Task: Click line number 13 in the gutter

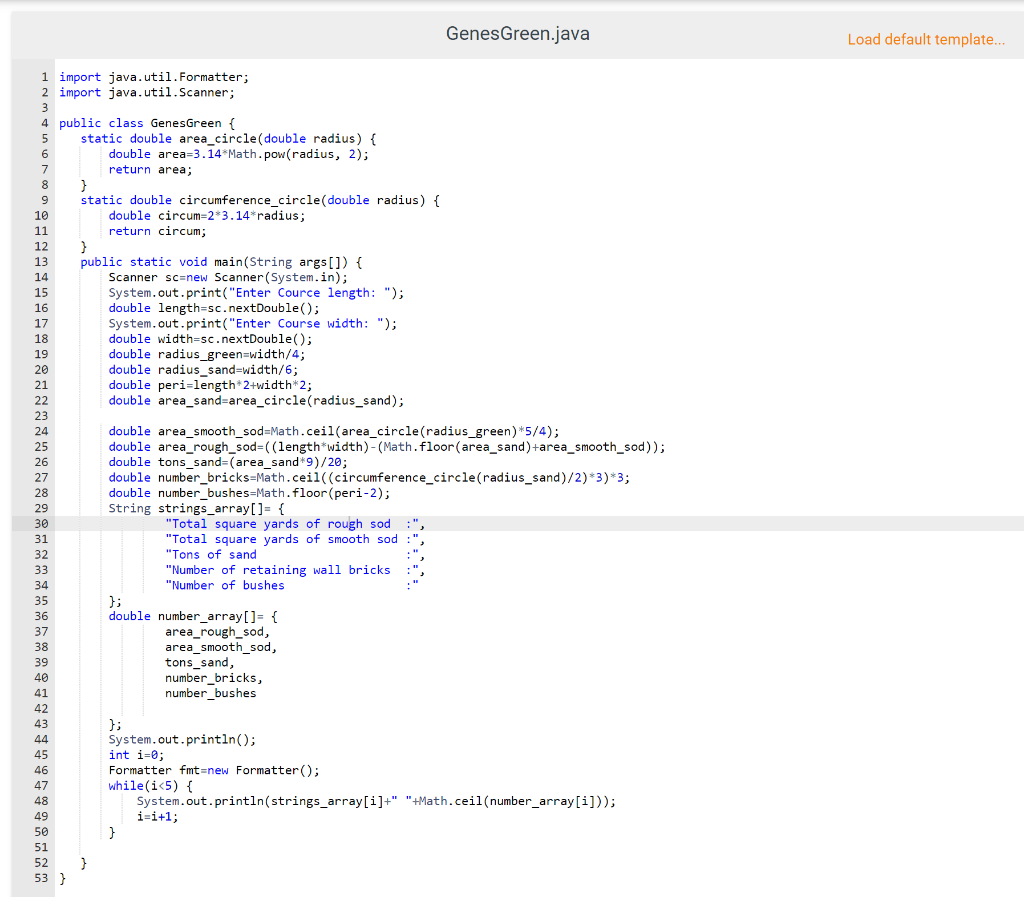Action: [x=41, y=262]
